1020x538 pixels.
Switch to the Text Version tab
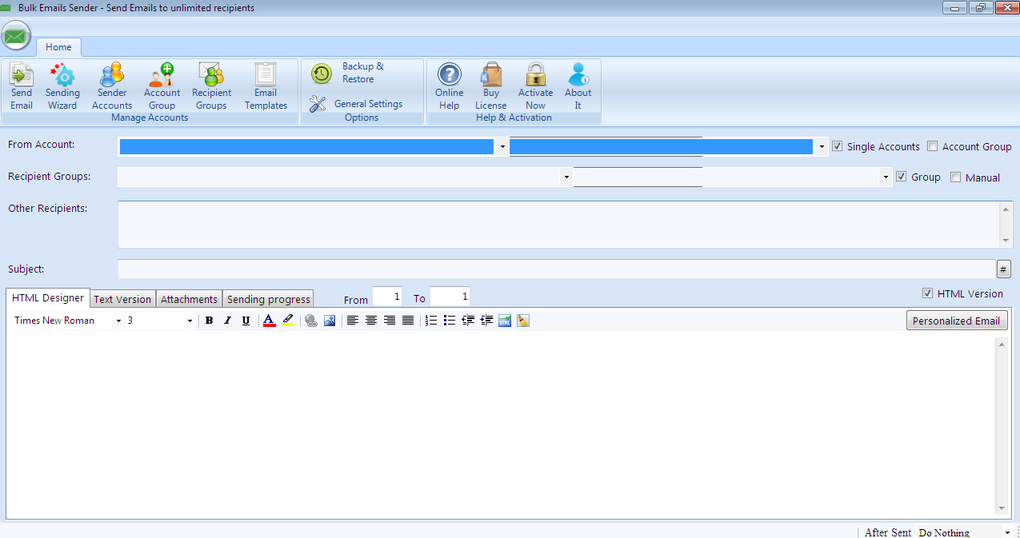coord(122,299)
